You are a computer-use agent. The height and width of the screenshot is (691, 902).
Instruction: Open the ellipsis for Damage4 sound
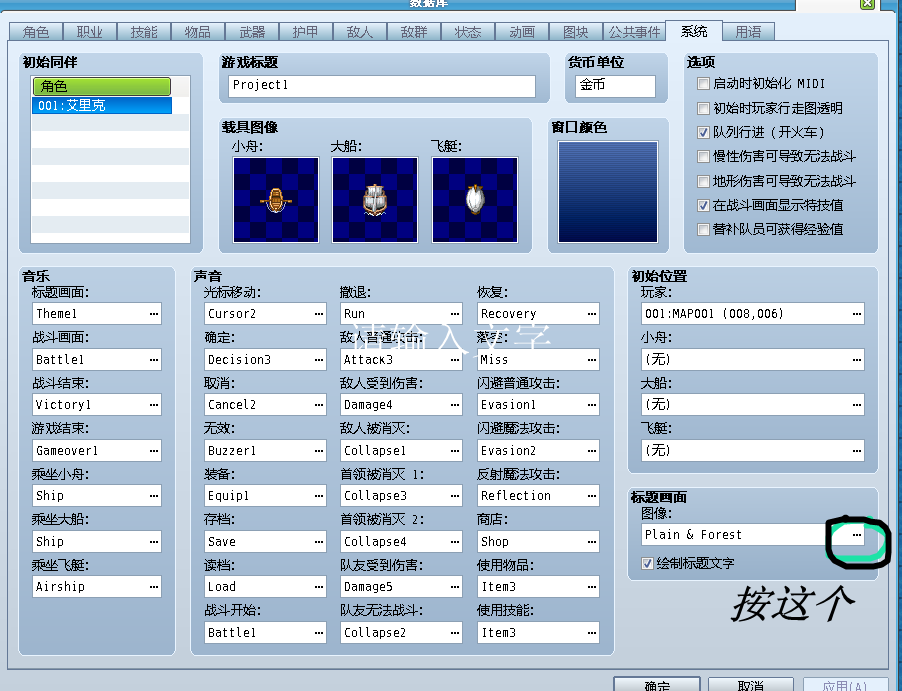coord(455,404)
